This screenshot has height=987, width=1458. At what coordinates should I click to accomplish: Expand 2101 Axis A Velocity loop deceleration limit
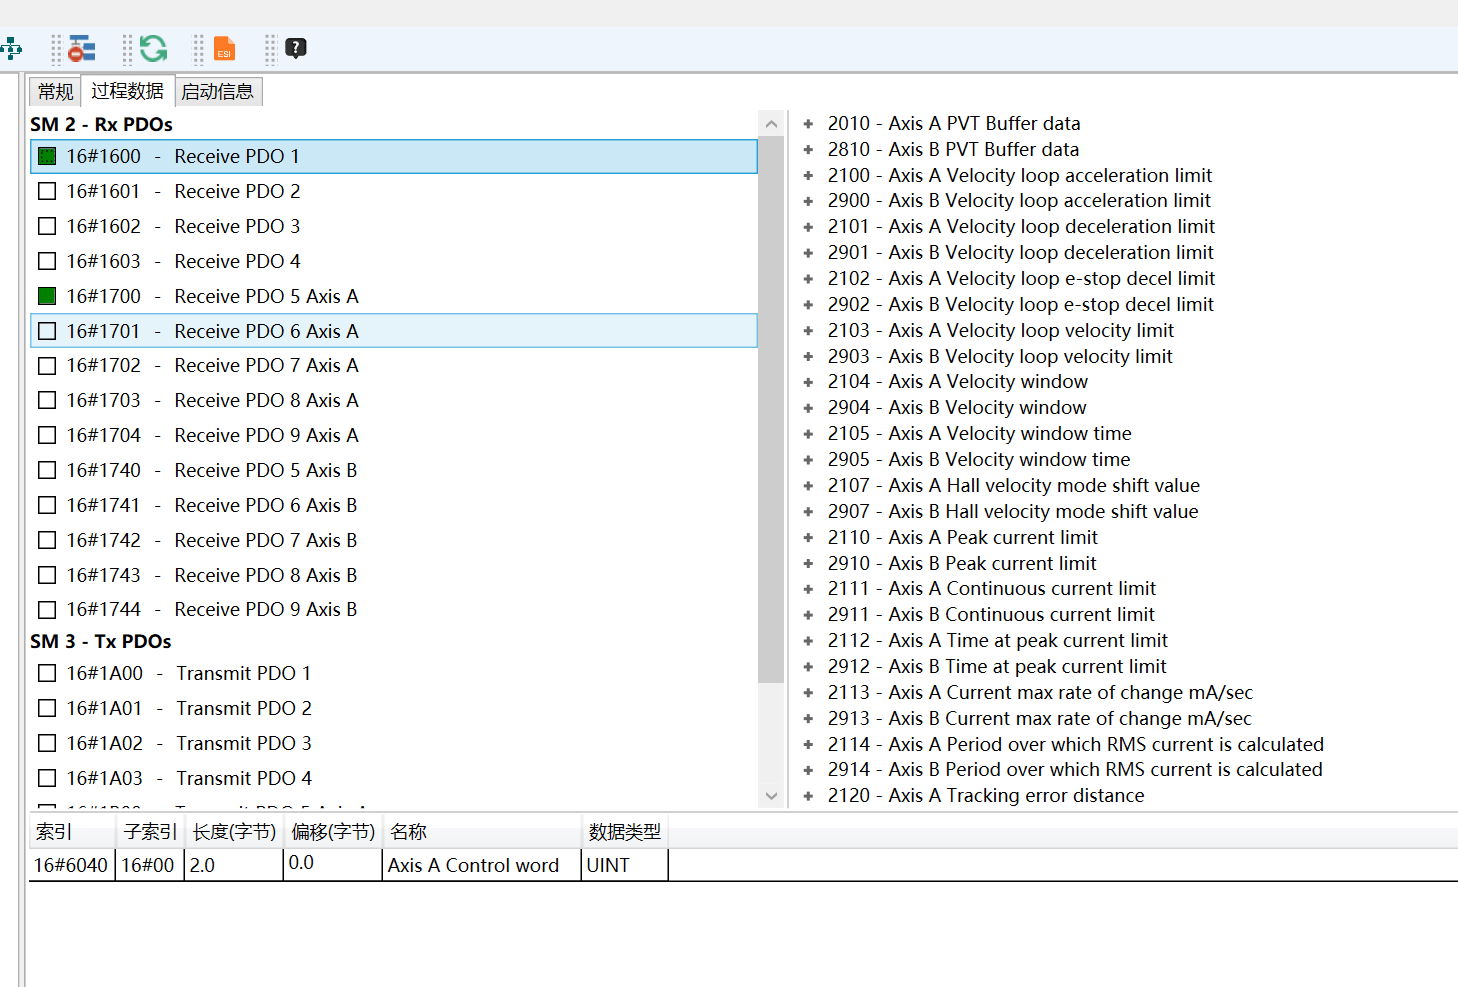[x=808, y=227]
